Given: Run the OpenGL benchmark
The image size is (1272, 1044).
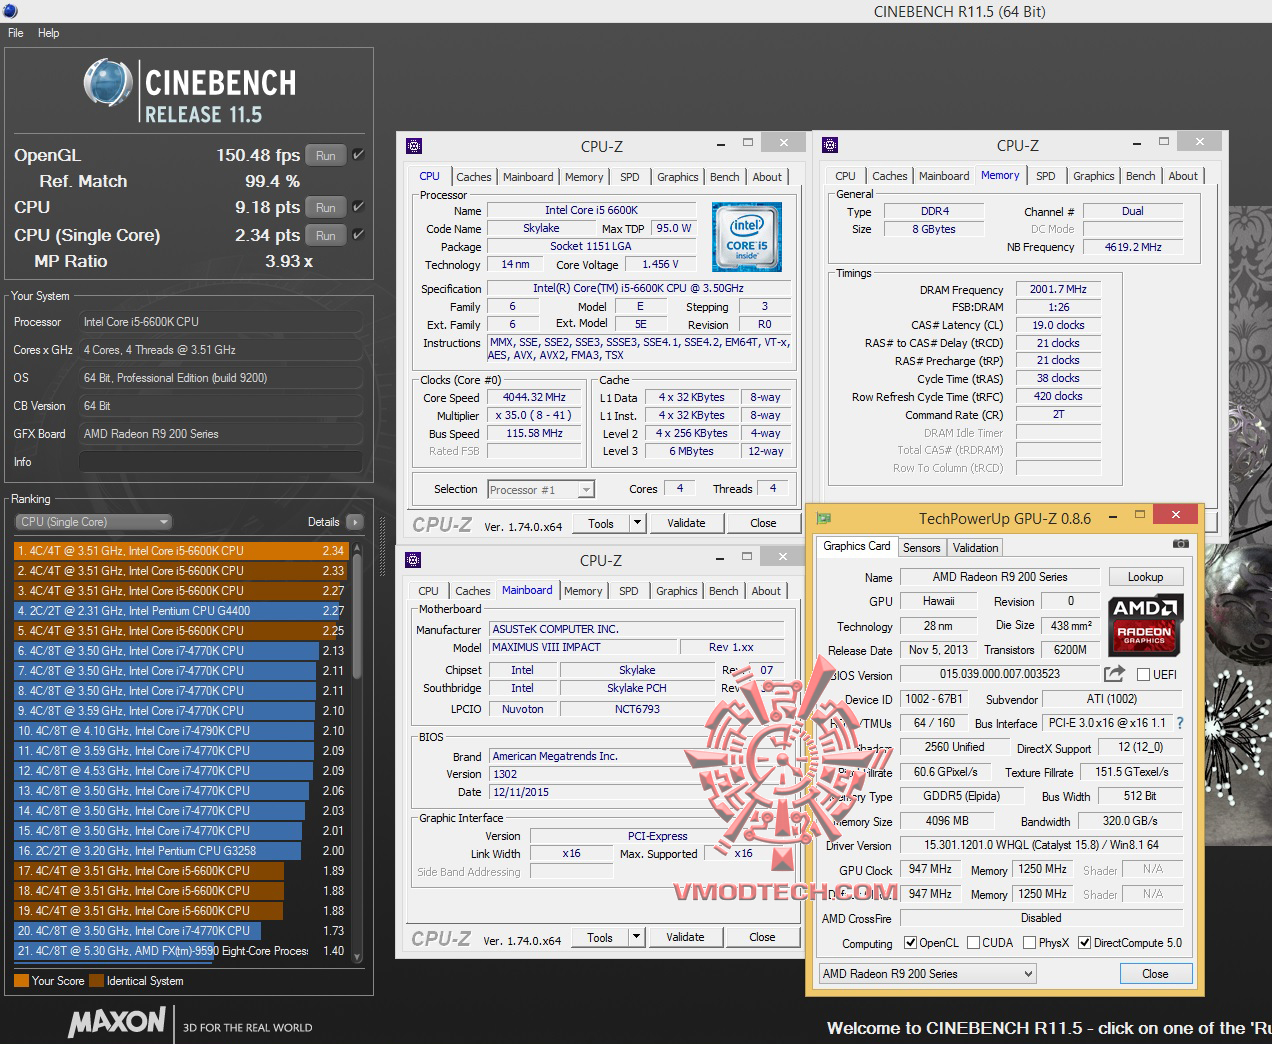Looking at the screenshot, I should [326, 155].
